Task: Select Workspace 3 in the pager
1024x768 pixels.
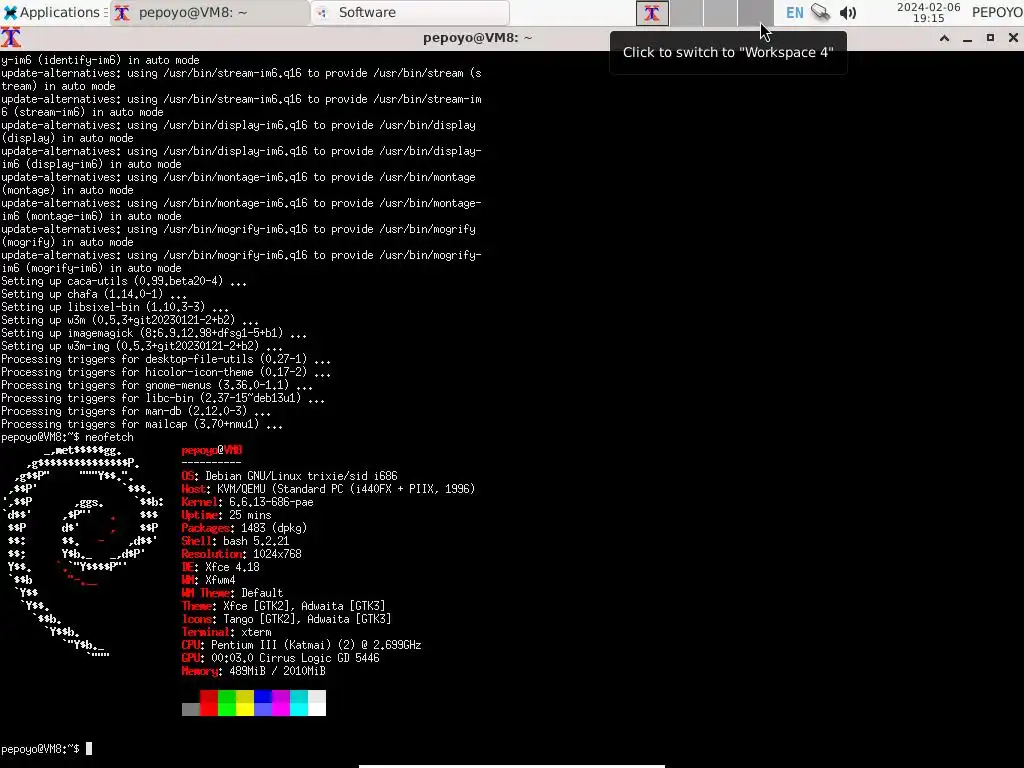Action: [x=720, y=13]
